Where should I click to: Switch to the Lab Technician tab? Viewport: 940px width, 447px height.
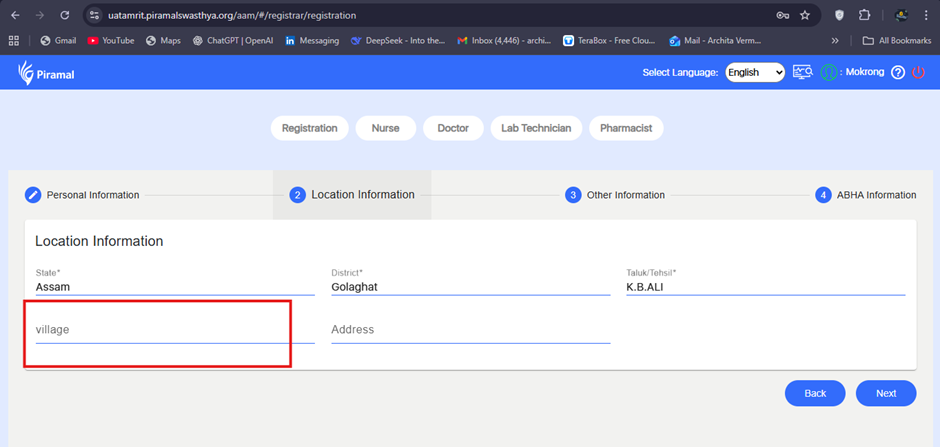(536, 128)
